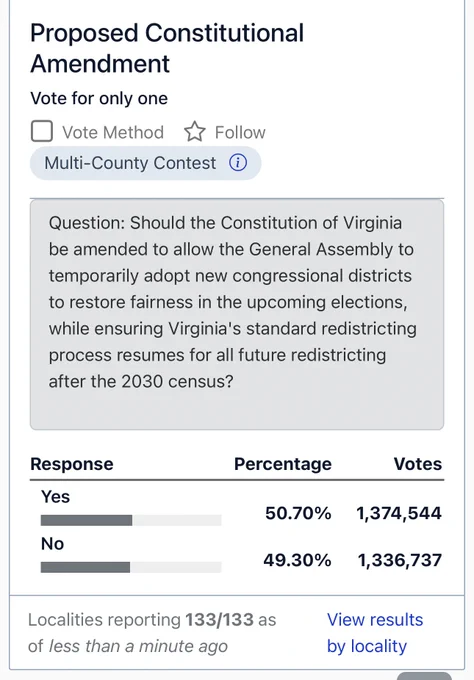Click the Response column header
The height and width of the screenshot is (680, 474).
point(72,464)
